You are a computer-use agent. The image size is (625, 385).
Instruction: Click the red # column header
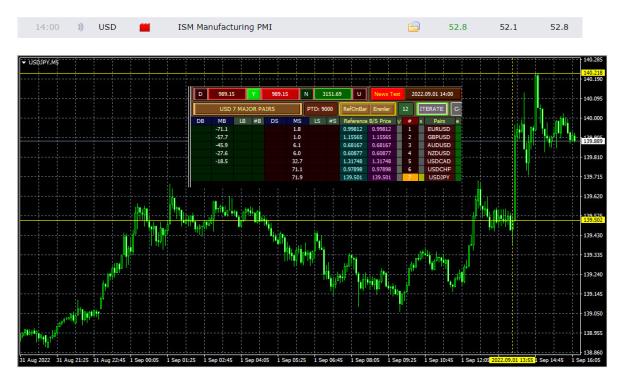pyautogui.click(x=410, y=121)
